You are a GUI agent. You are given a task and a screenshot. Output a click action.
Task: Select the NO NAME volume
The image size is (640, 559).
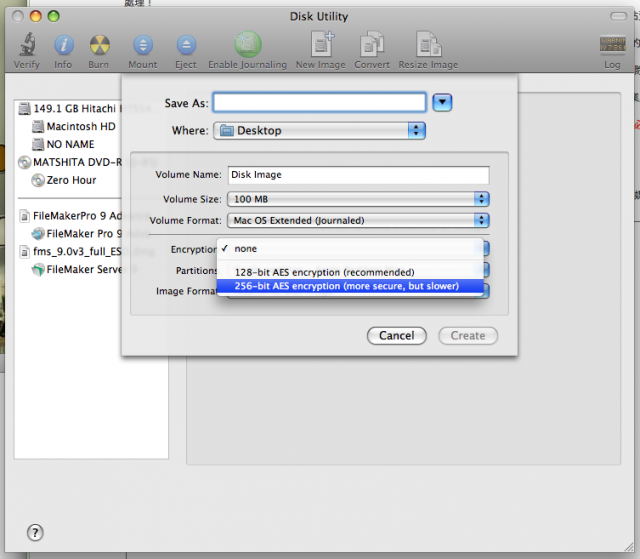63,144
